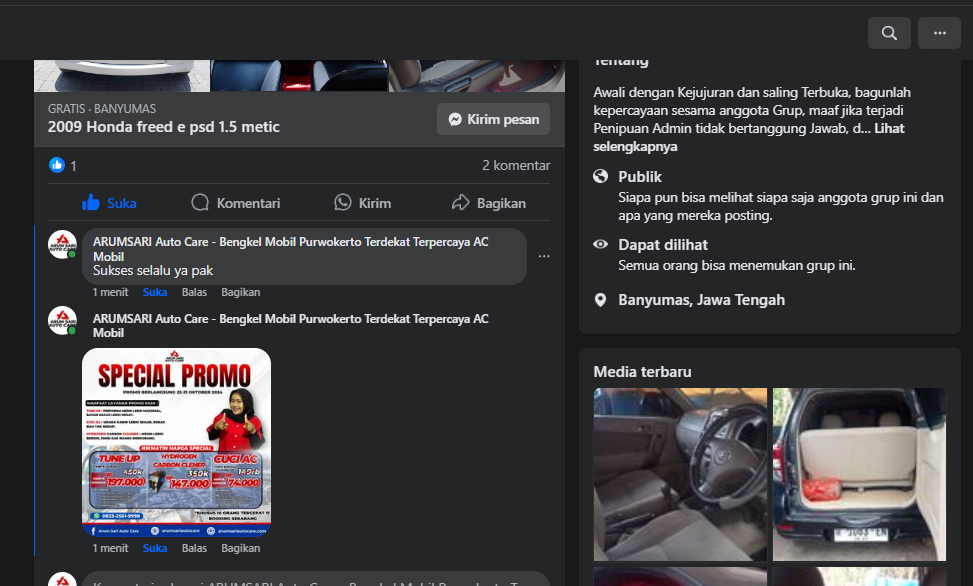
Task: Click Balas under 'Sukses selalu ya pak' comment
Action: tap(194, 292)
